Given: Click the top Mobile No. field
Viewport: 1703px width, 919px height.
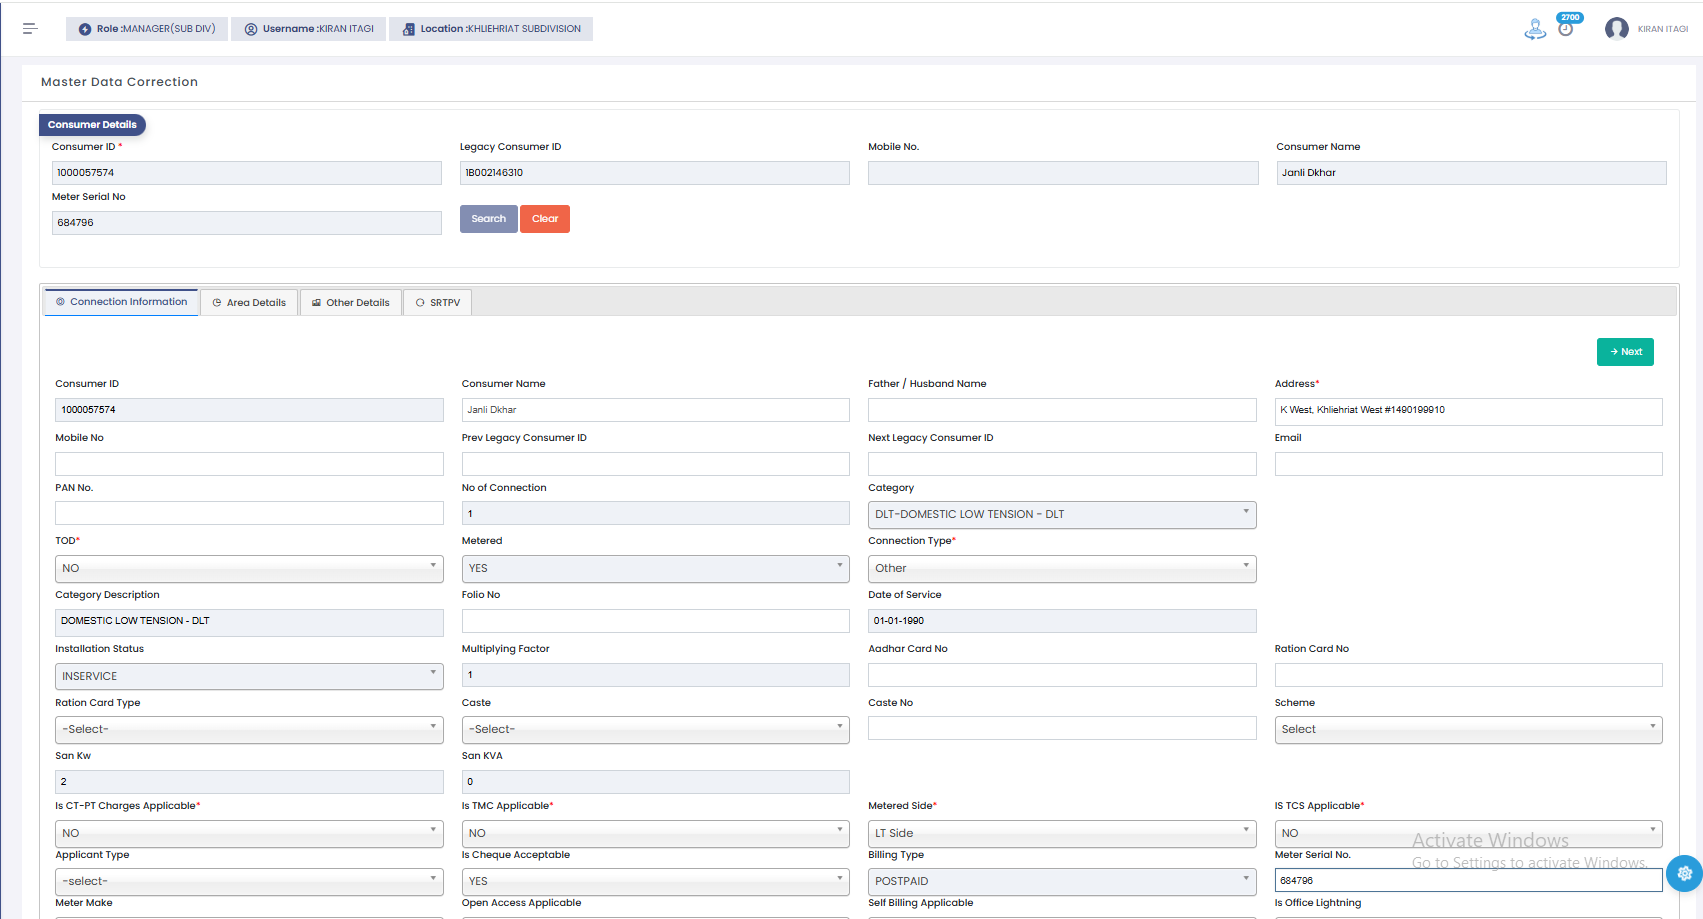Looking at the screenshot, I should [1063, 173].
